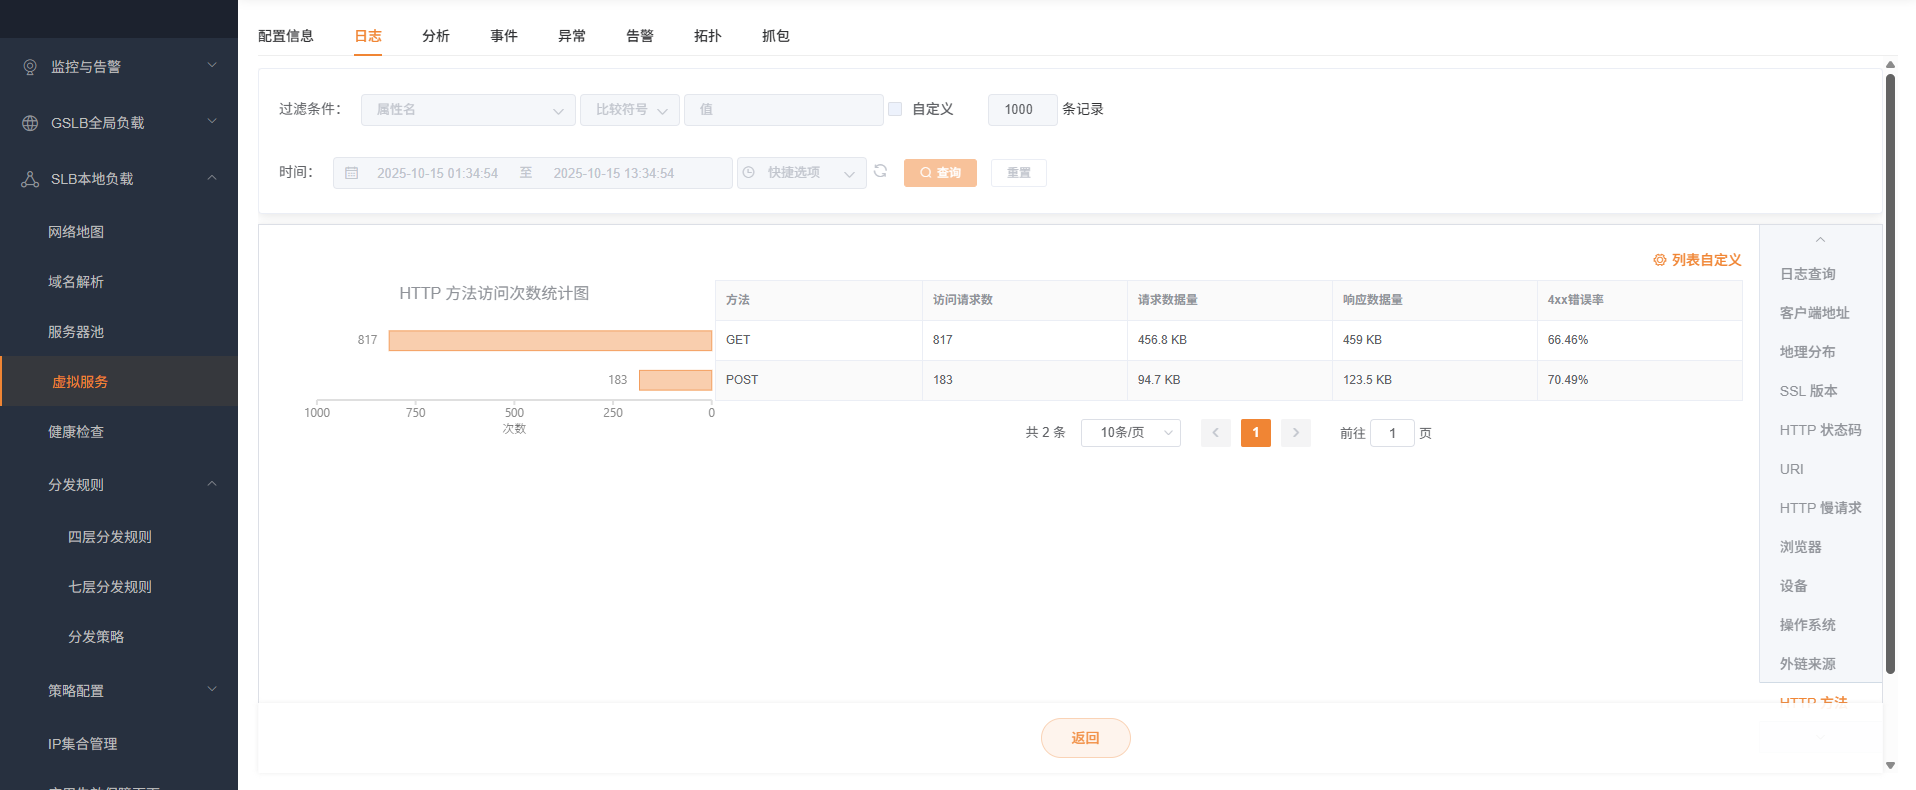
Task: Click the record count input field
Action: click(x=1021, y=110)
